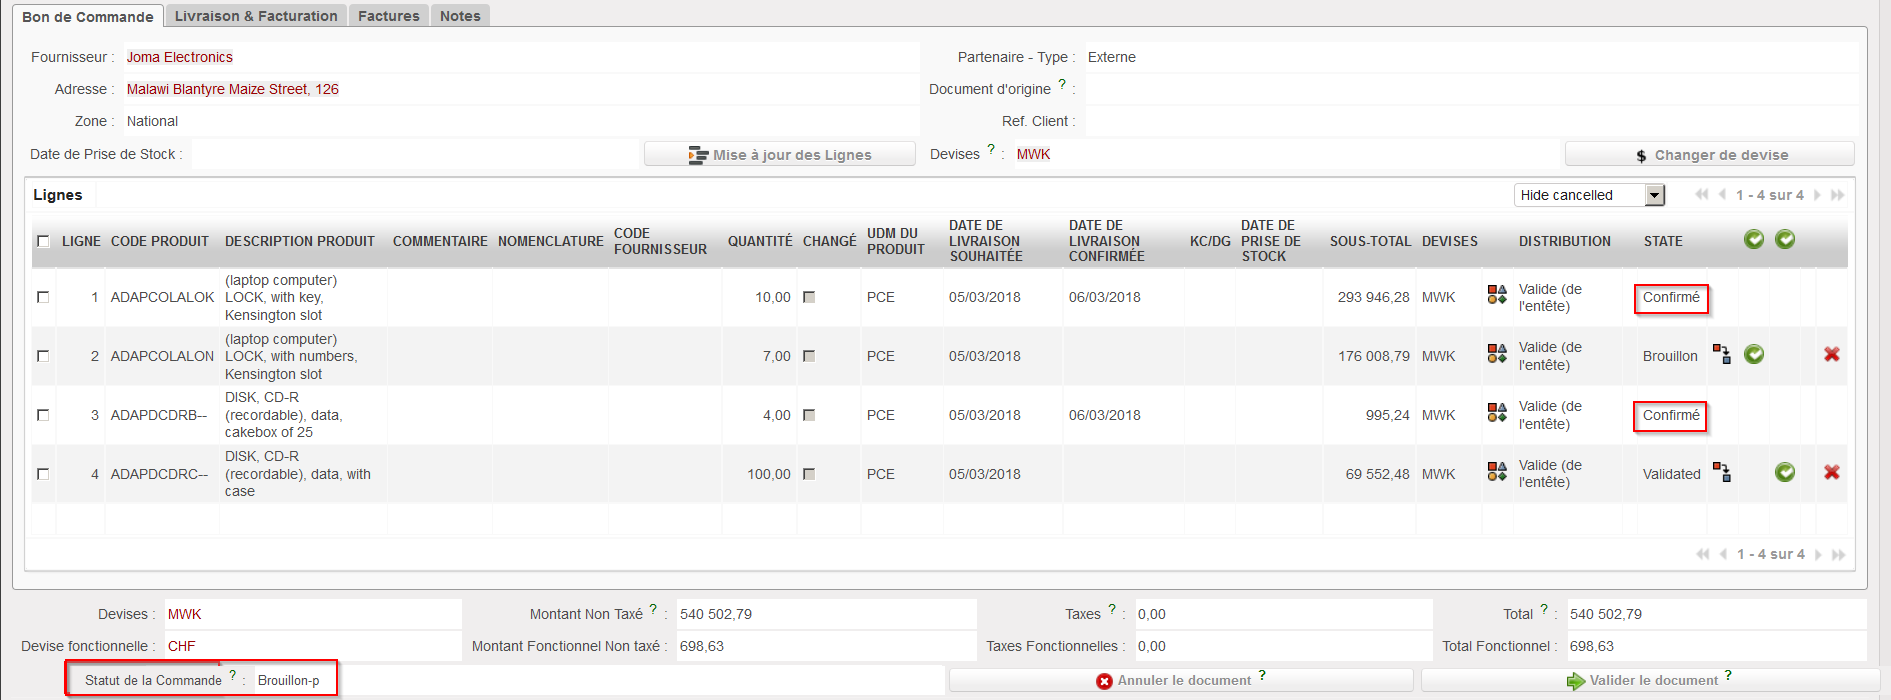This screenshot has width=1891, height=700.
Task: Click split-line icon on Brouillon row
Action: (1721, 354)
